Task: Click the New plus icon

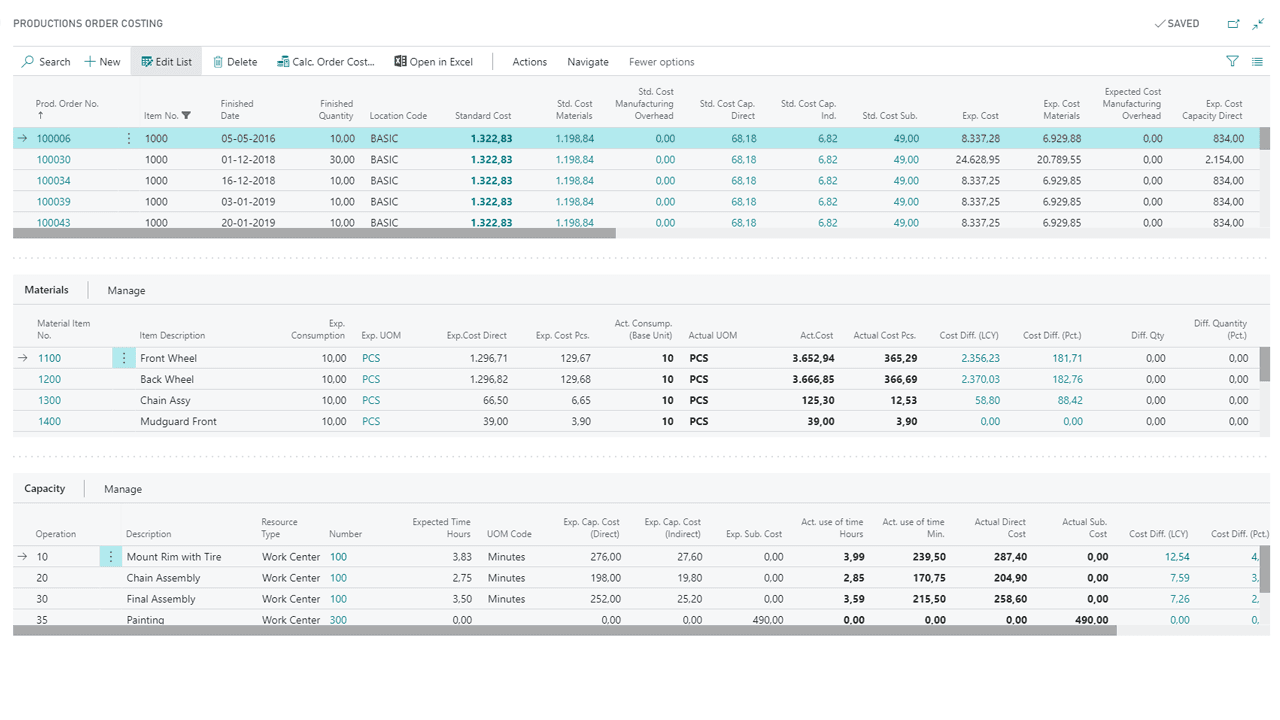Action: [x=90, y=62]
